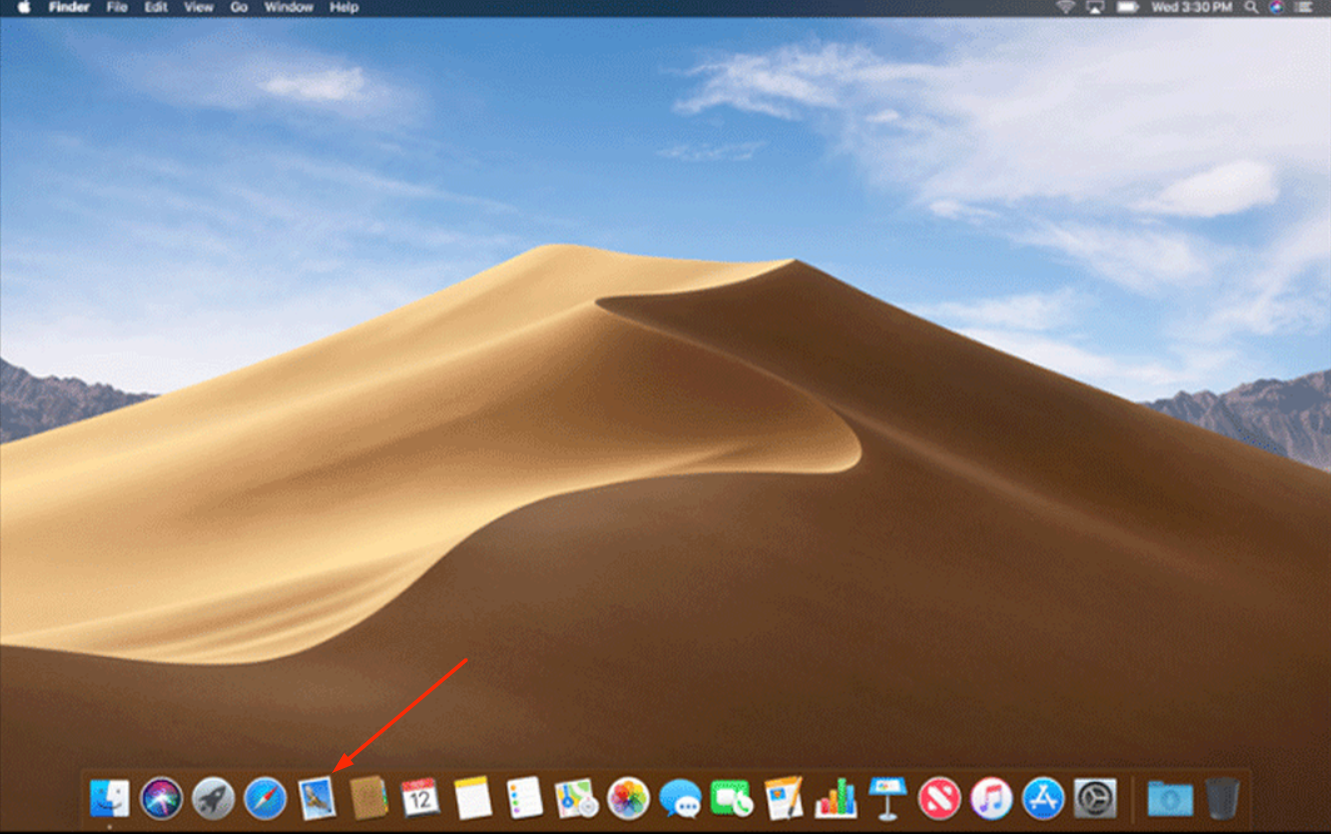Open Keynote from the Dock

(887, 799)
